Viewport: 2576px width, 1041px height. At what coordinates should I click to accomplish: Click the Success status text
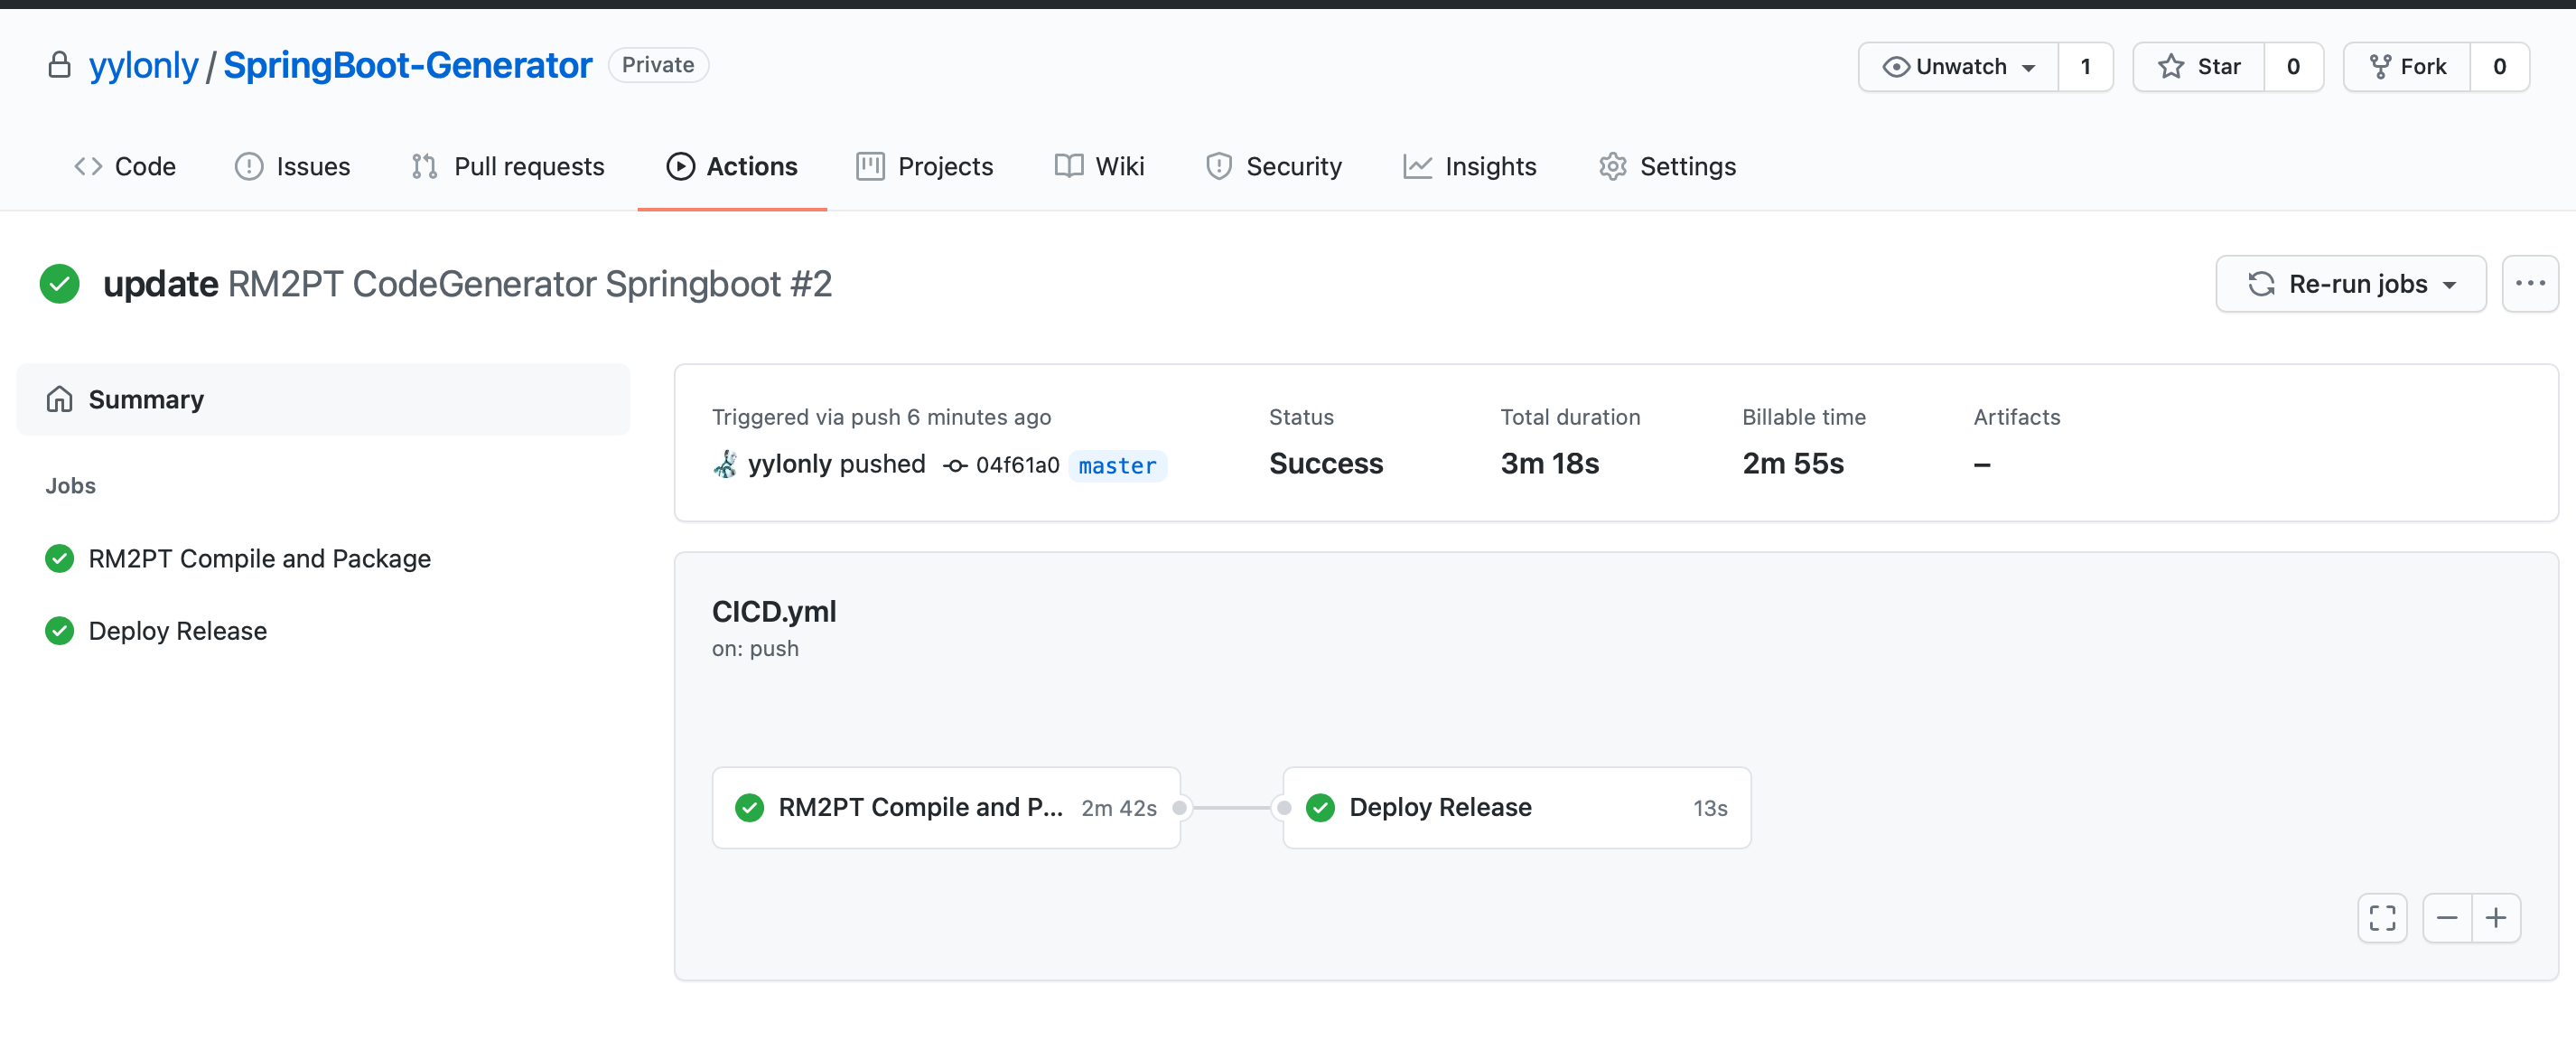(1326, 464)
